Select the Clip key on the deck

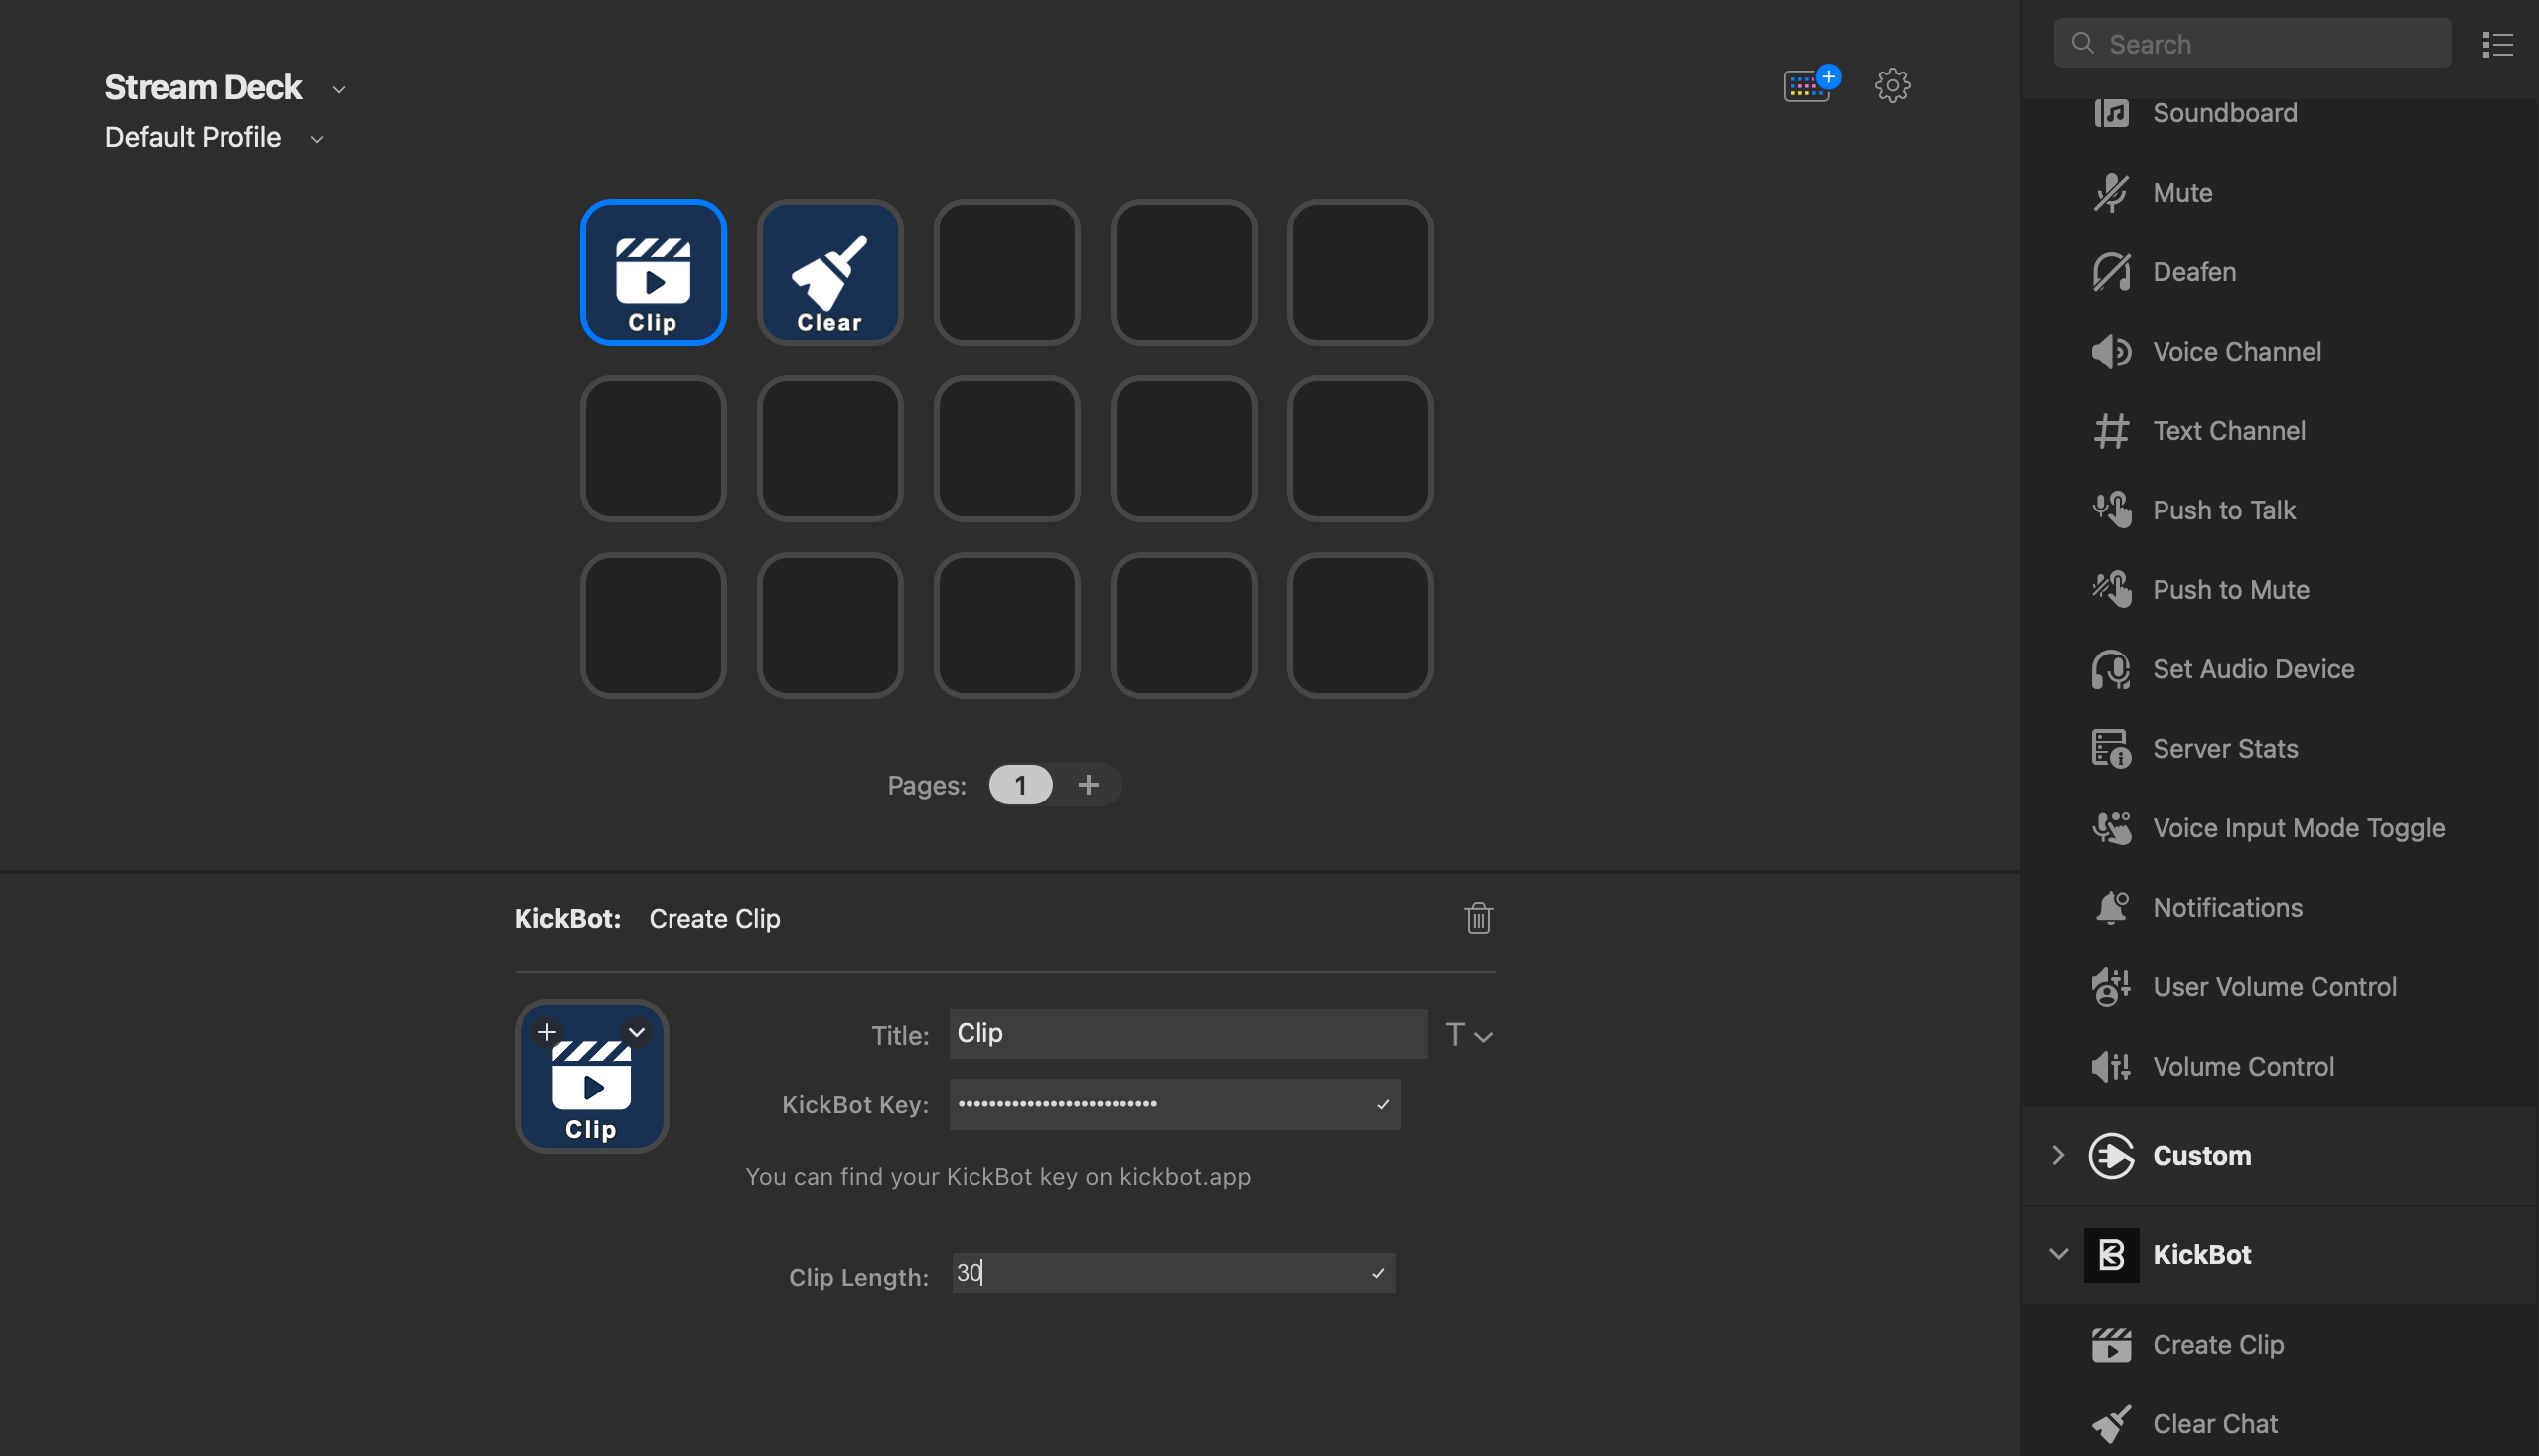click(653, 272)
